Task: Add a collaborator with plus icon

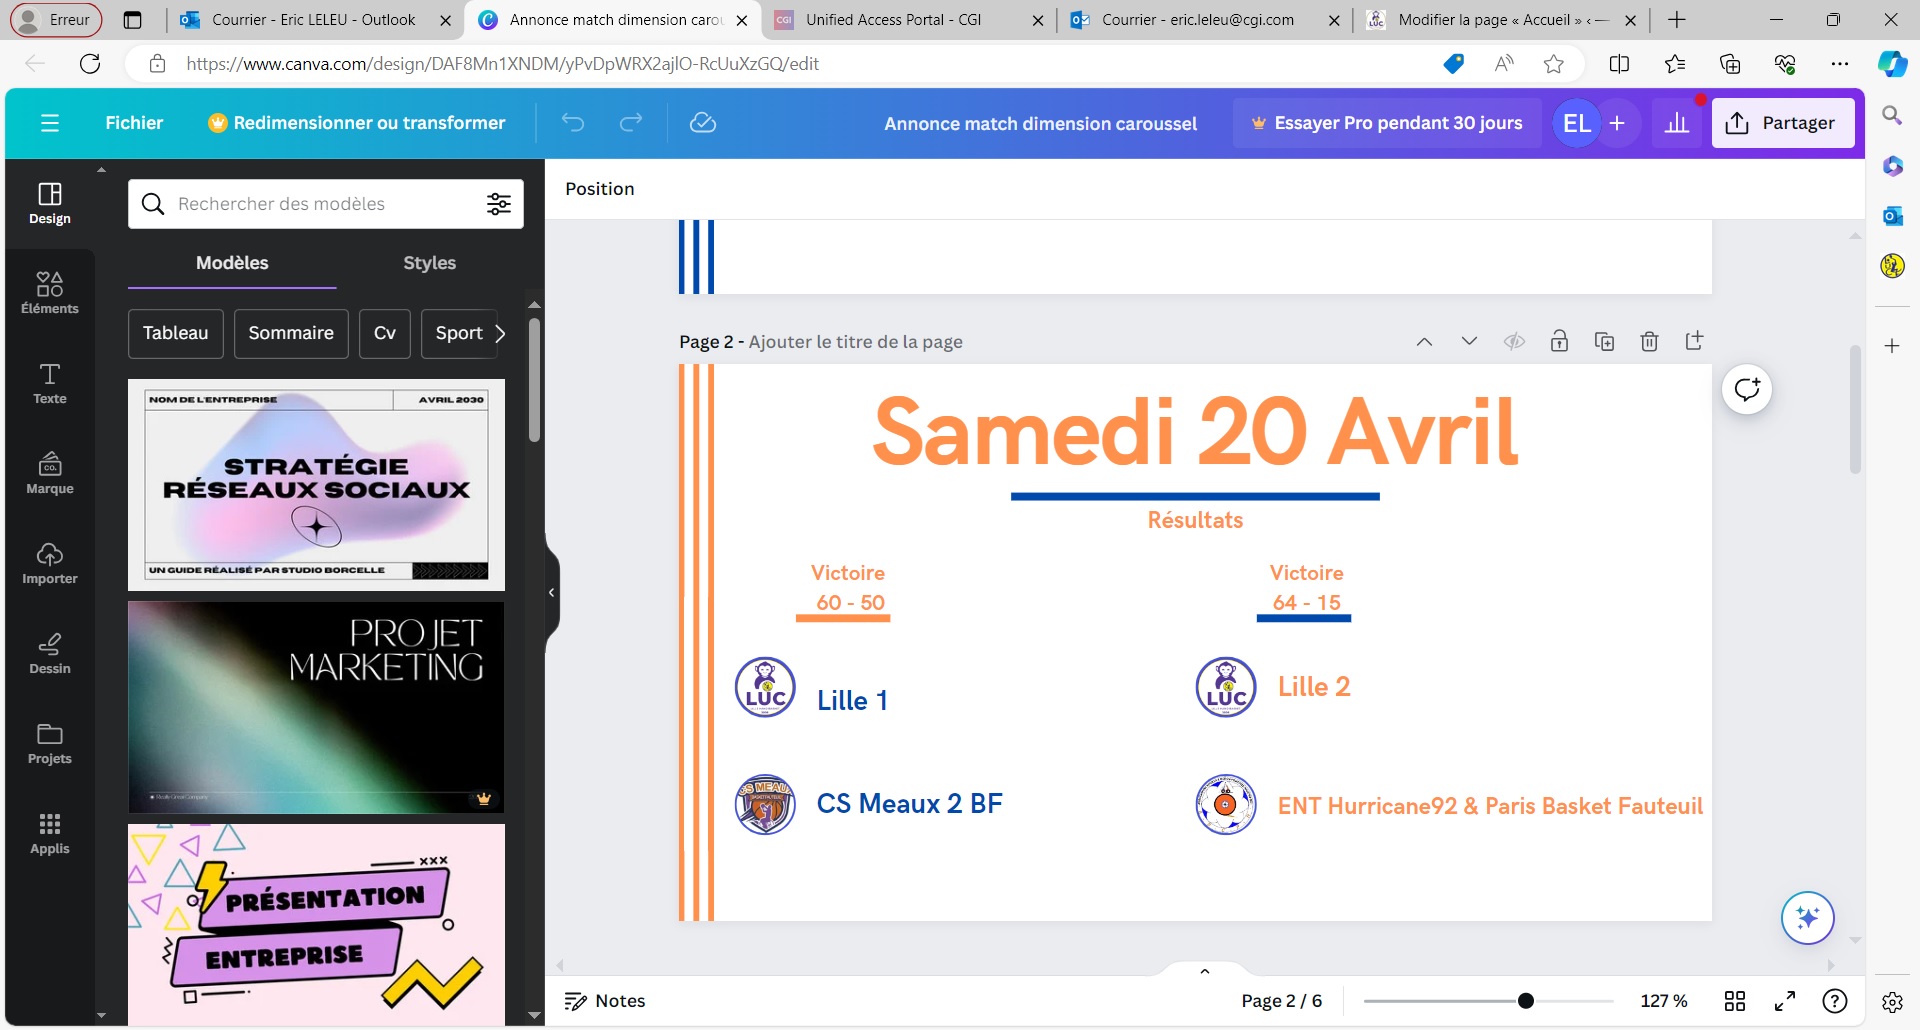Action: tap(1617, 123)
